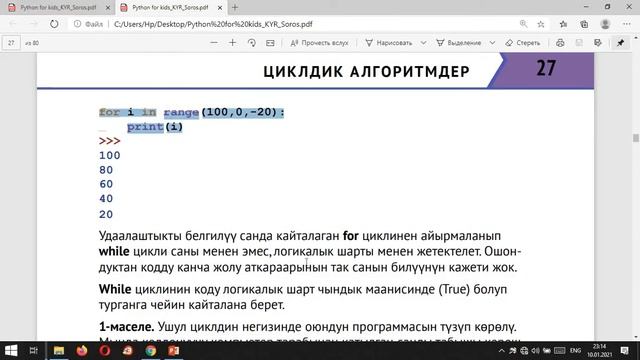The height and width of the screenshot is (360, 640).
Task: Activate the Нарисовать draw tool
Action: (389, 43)
